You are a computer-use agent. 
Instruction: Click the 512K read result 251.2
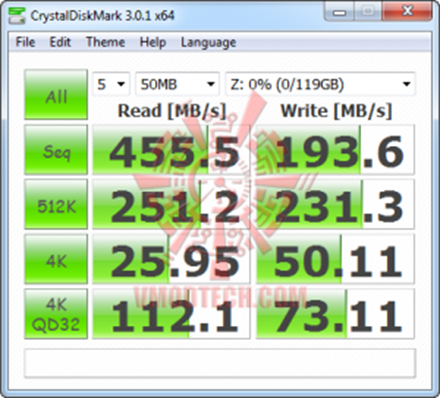171,204
